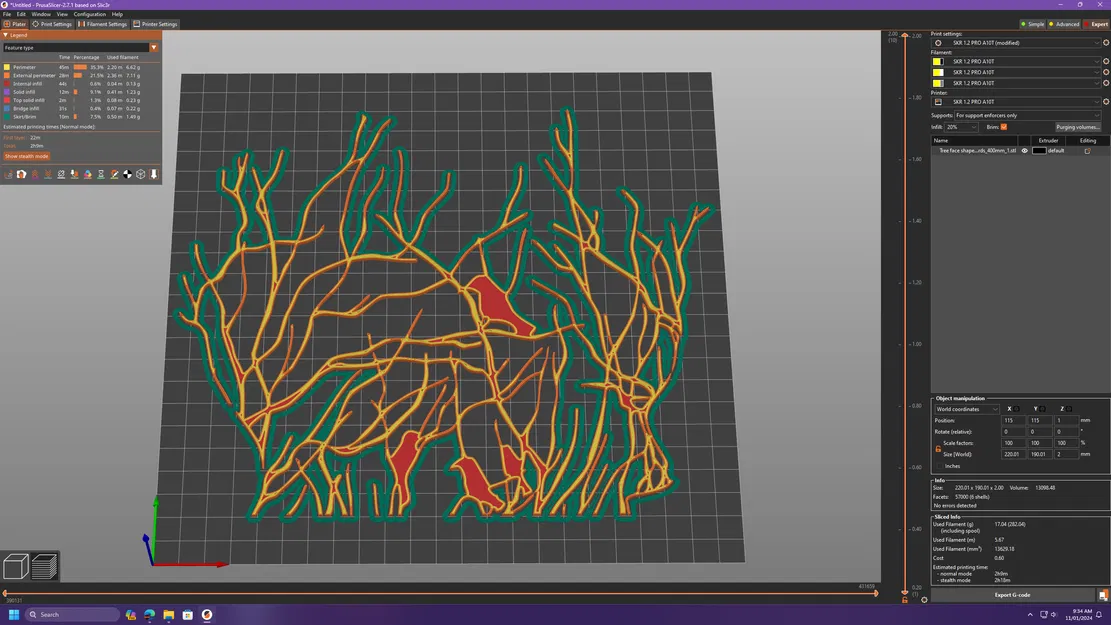Open the Infill percentage dropdown

961,127
